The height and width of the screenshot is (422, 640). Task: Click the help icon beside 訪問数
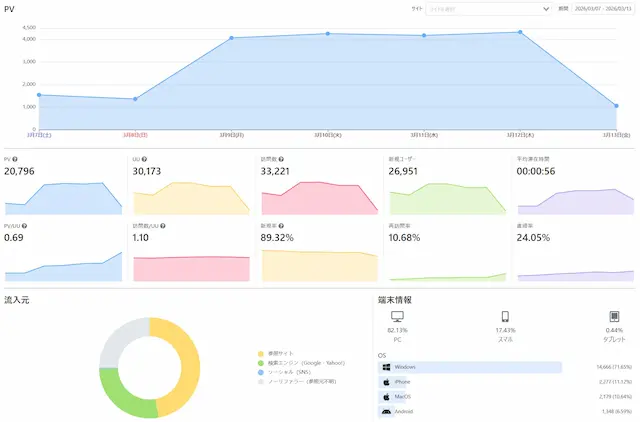(281, 160)
